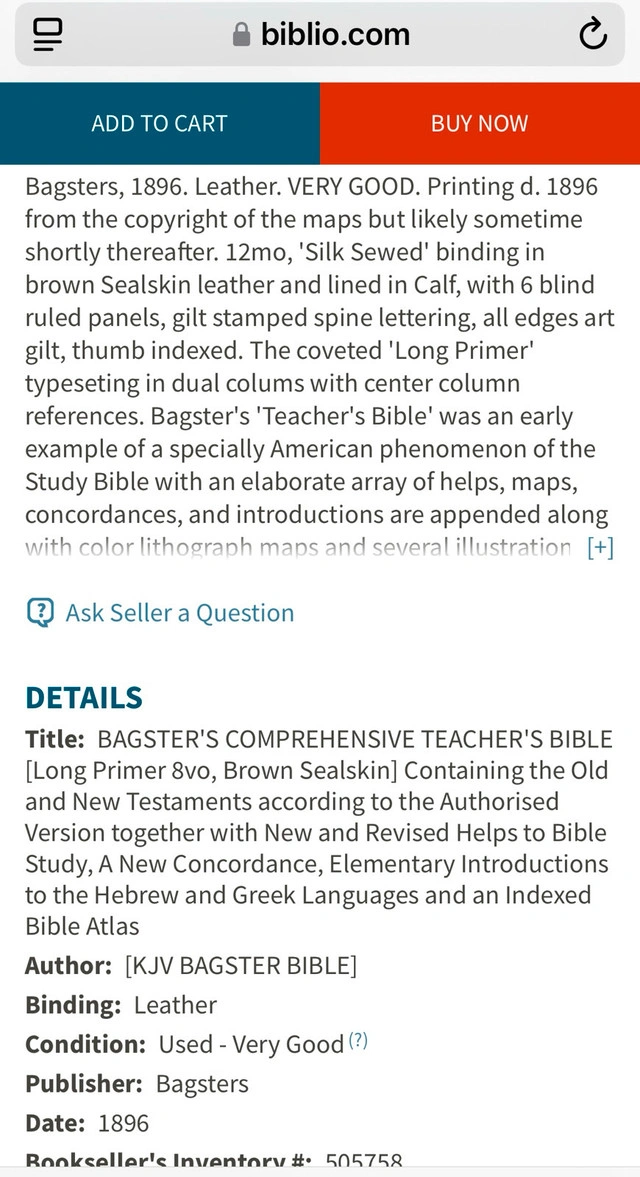
Task: Tap the Bookseller's Inventory number 505758
Action: coord(364,1161)
